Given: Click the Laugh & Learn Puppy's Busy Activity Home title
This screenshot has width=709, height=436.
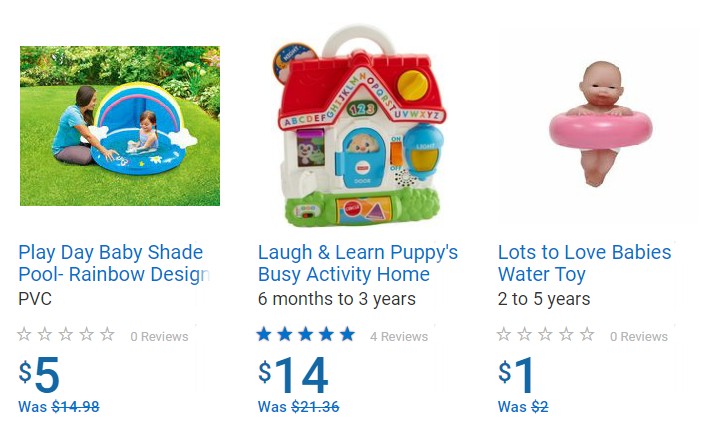Looking at the screenshot, I should click(x=357, y=263).
